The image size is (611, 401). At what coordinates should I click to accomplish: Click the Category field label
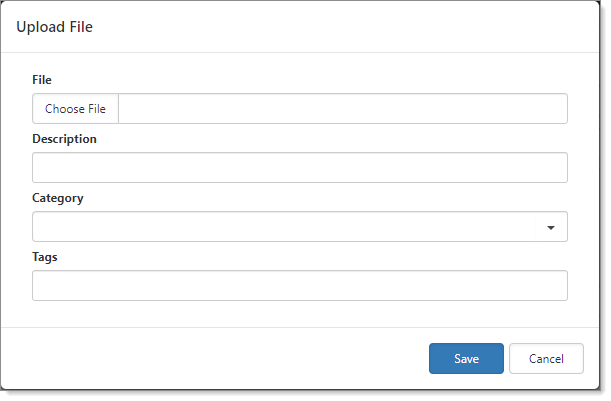pos(58,198)
